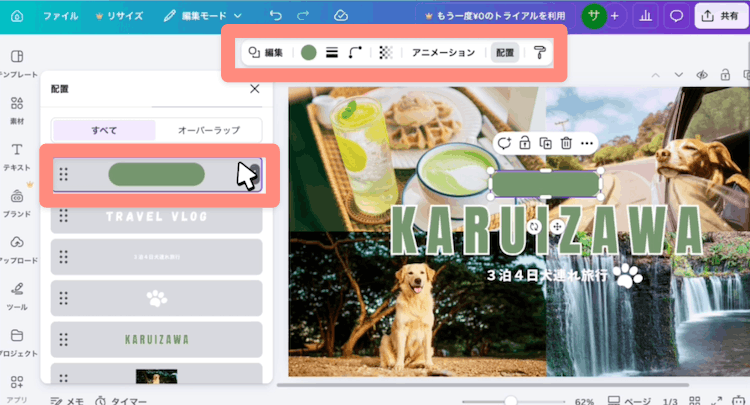
Task: Start the ¥0 trial offer
Action: pos(495,16)
